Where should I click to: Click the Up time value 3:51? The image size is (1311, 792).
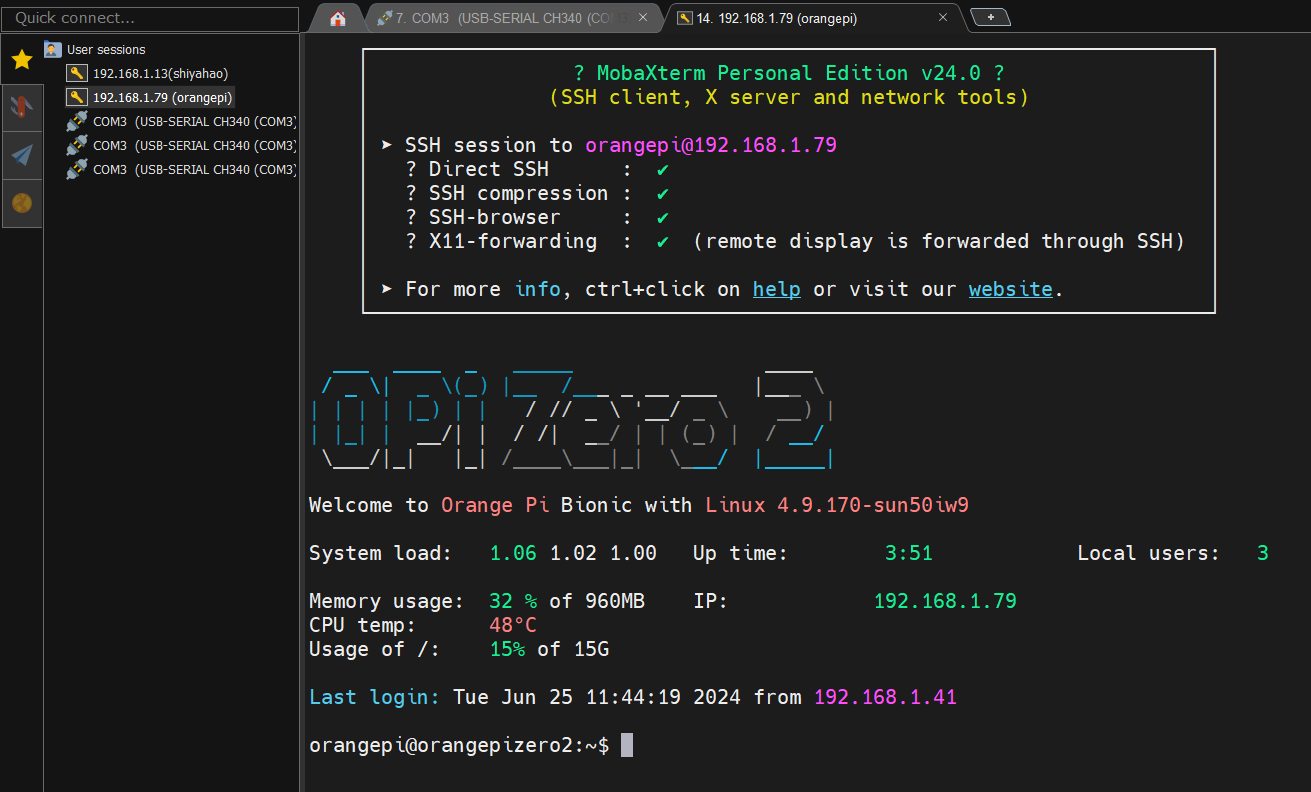pos(909,553)
